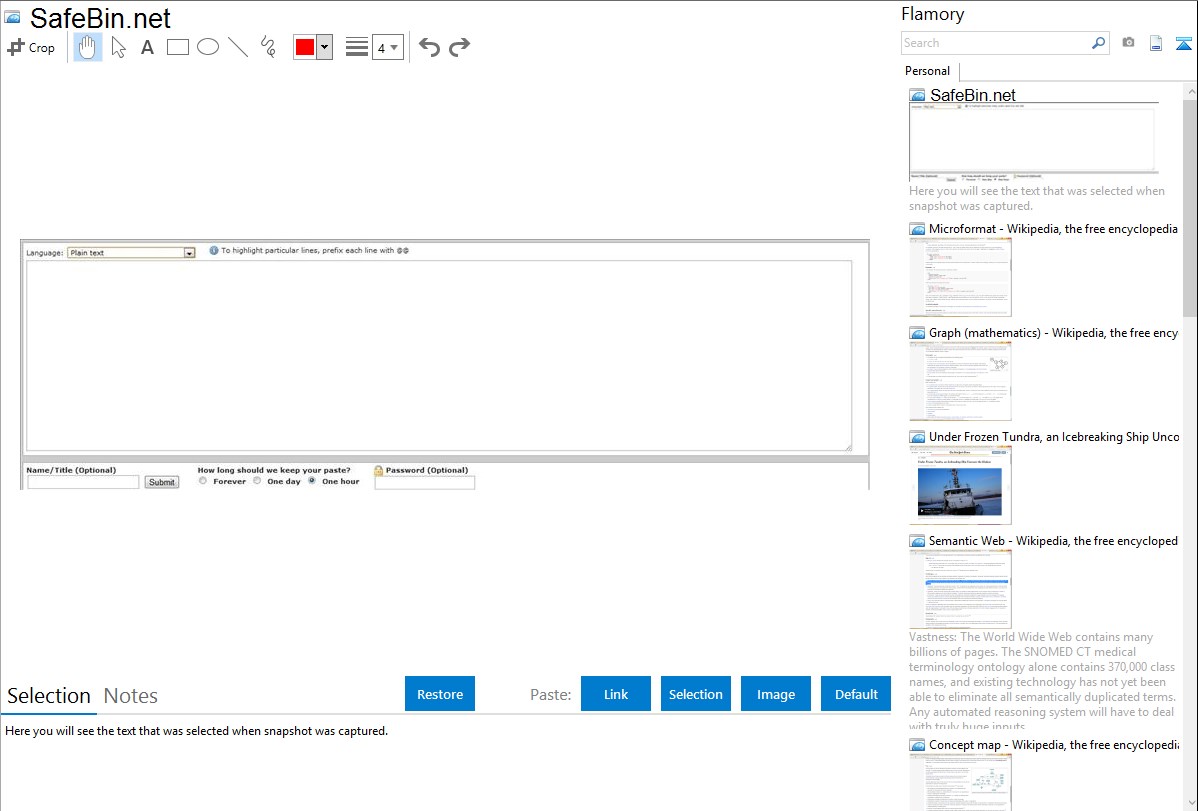Open the Under Frozen Tundra snapshot thumbnail
Viewport: 1198px width, 811px height.
(x=960, y=485)
